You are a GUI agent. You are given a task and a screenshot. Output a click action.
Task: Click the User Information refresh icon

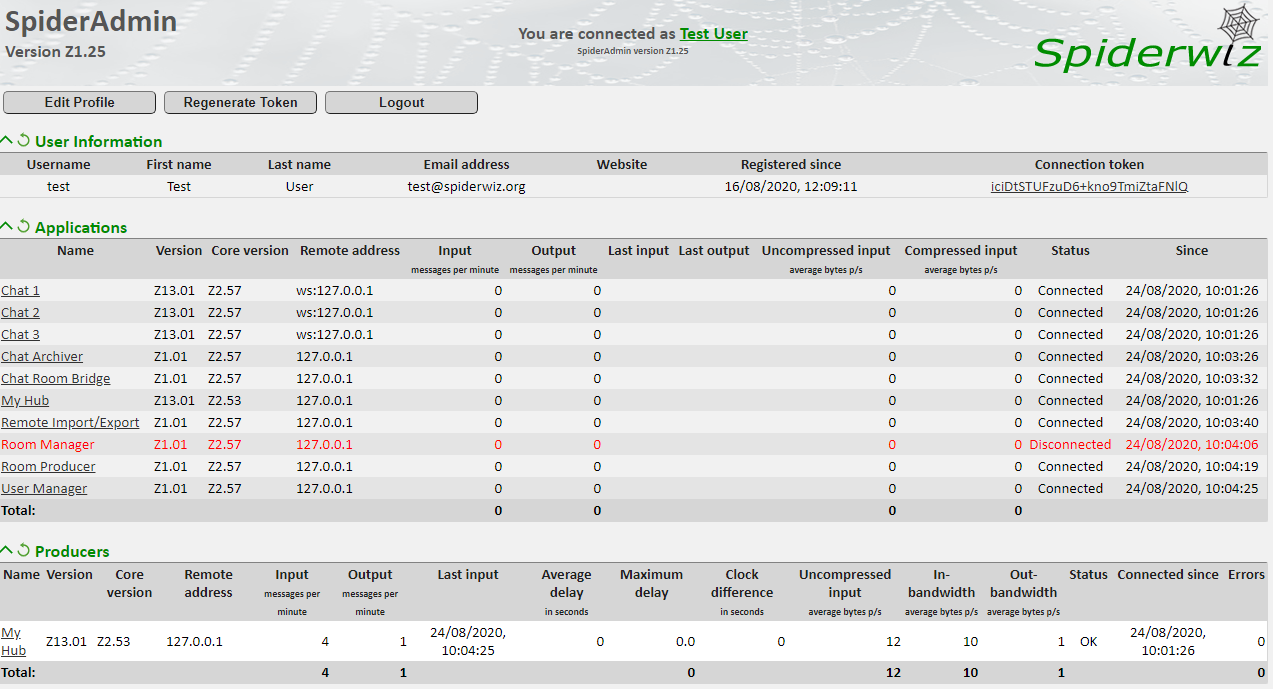(24, 141)
